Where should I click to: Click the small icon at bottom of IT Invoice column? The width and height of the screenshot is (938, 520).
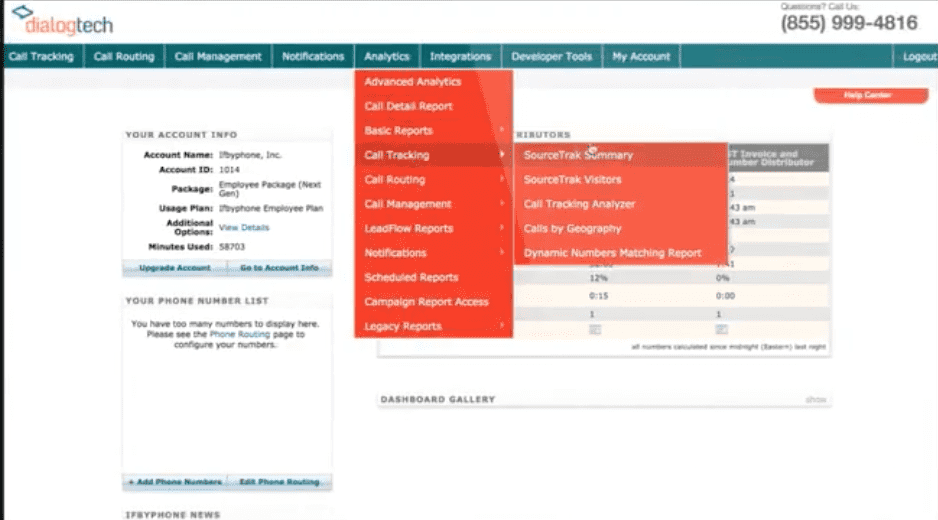(721, 329)
